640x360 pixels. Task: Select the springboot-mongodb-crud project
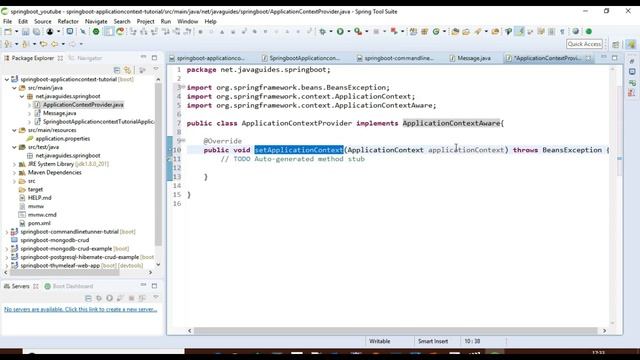tap(55, 240)
